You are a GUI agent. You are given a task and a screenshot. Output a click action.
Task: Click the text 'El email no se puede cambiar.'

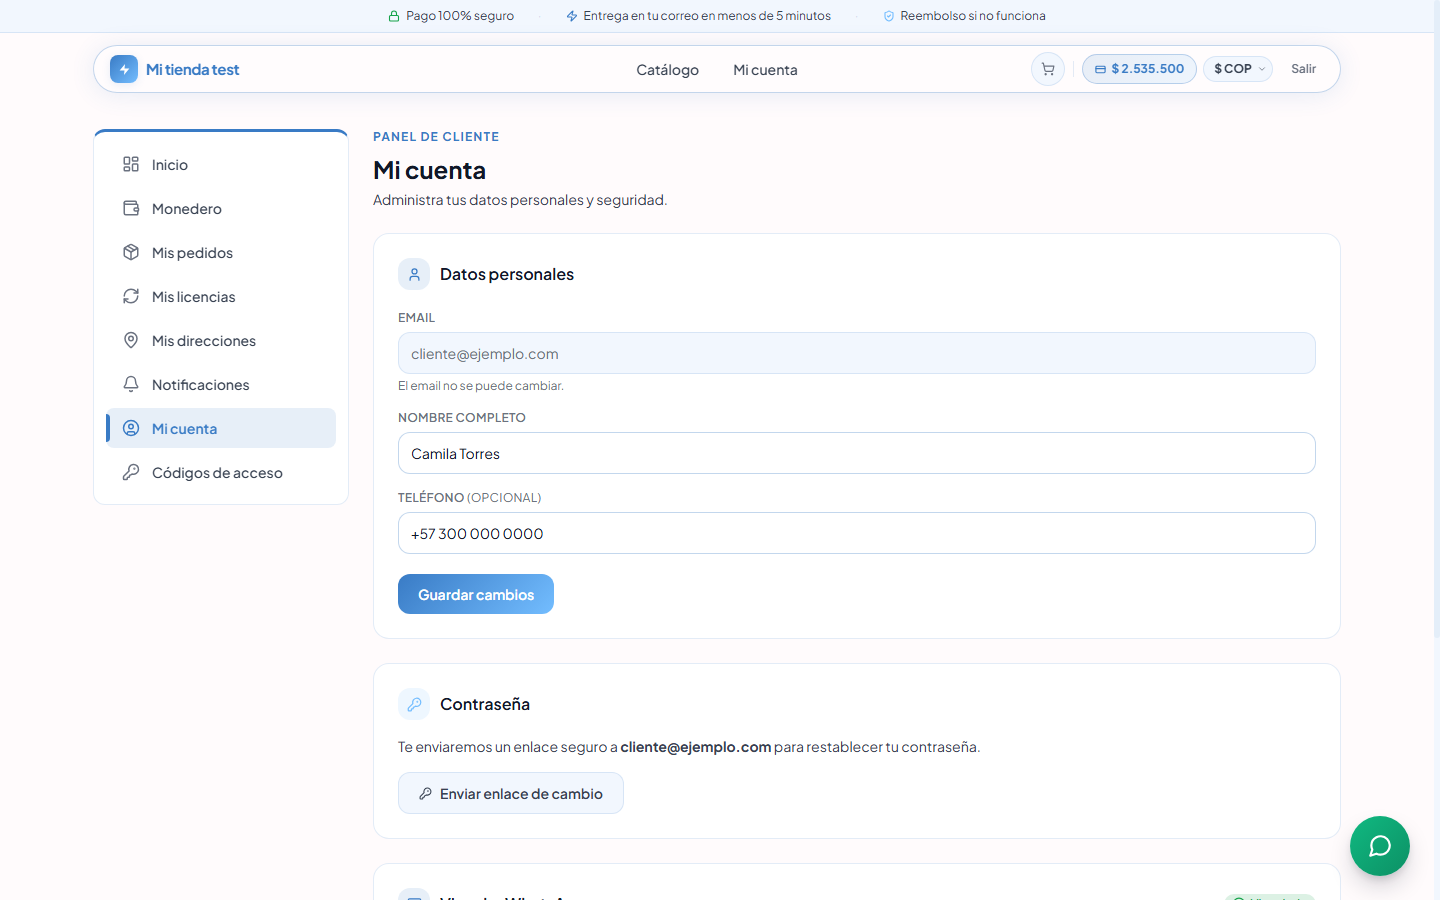tap(481, 386)
